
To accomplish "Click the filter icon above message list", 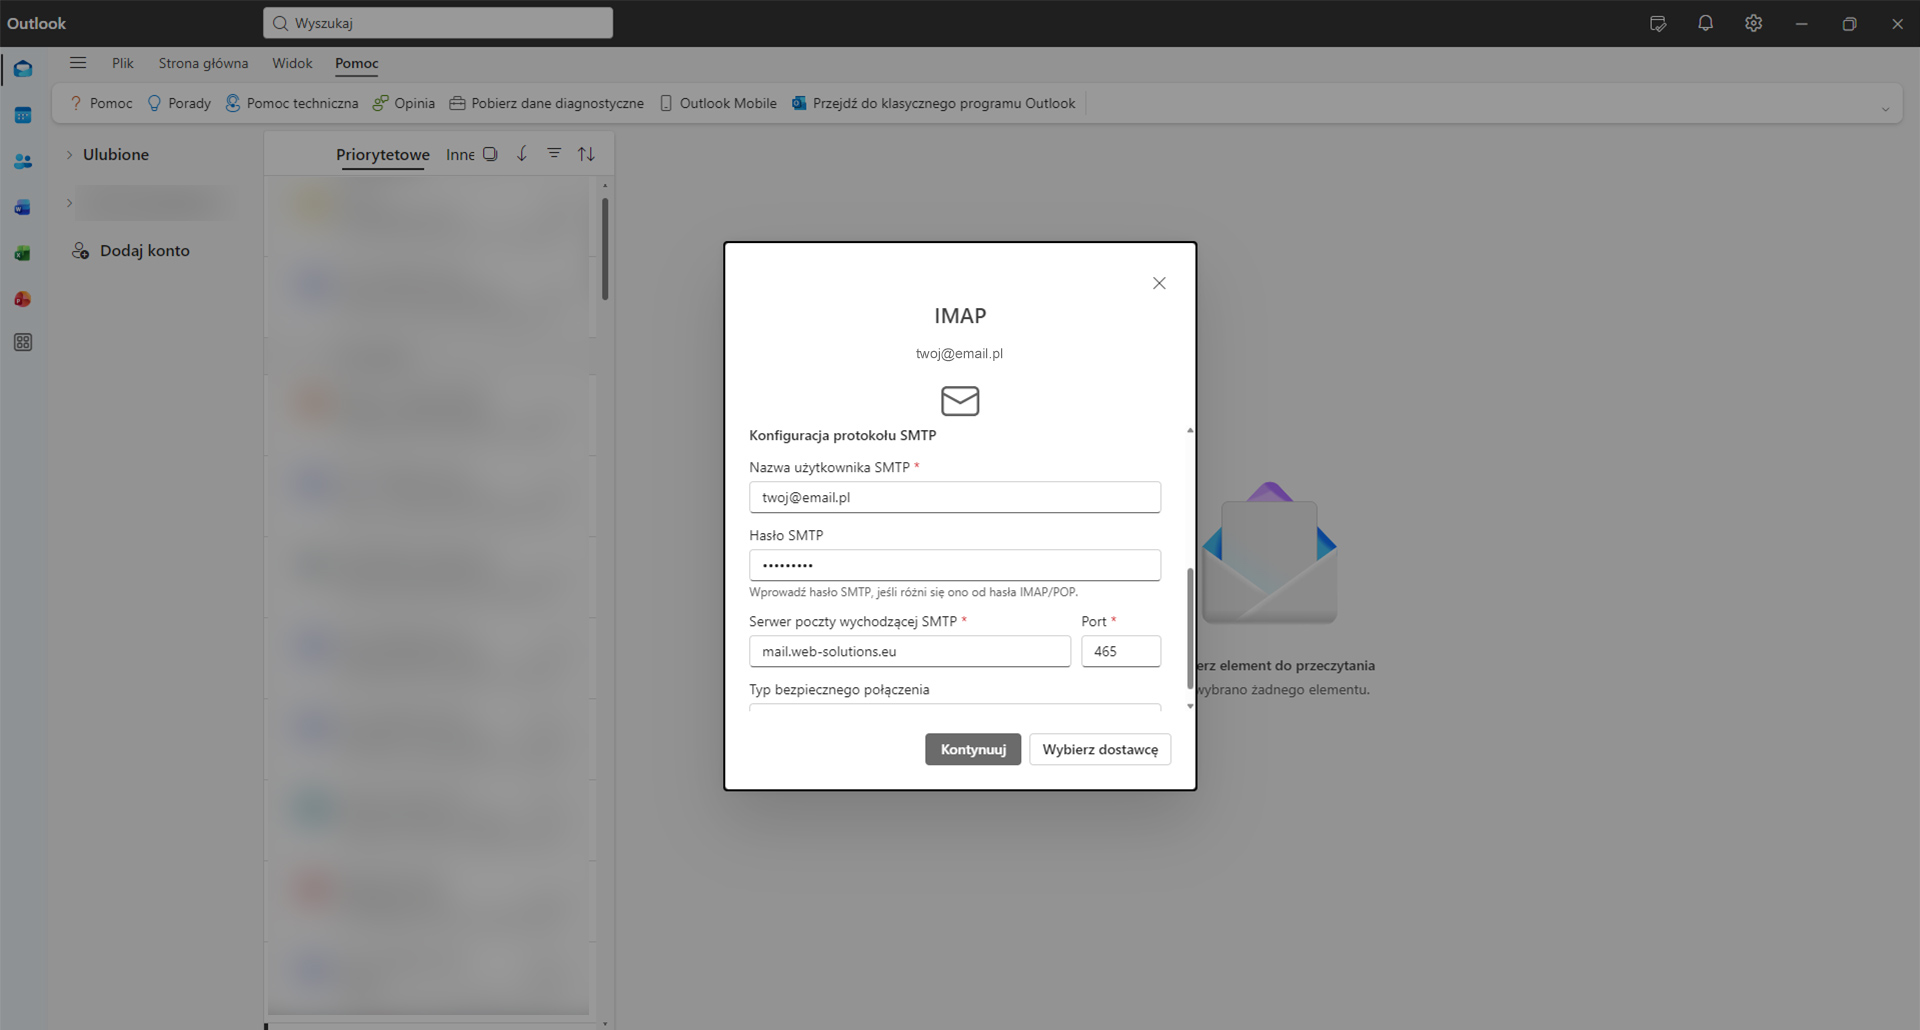I will pos(554,154).
